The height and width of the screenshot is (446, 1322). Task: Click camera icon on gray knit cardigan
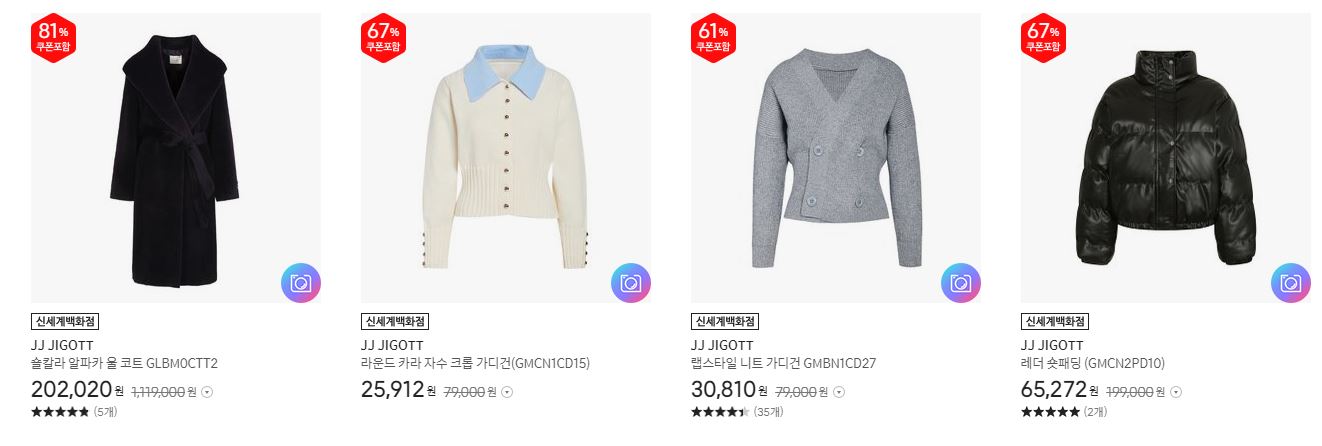pyautogui.click(x=960, y=283)
